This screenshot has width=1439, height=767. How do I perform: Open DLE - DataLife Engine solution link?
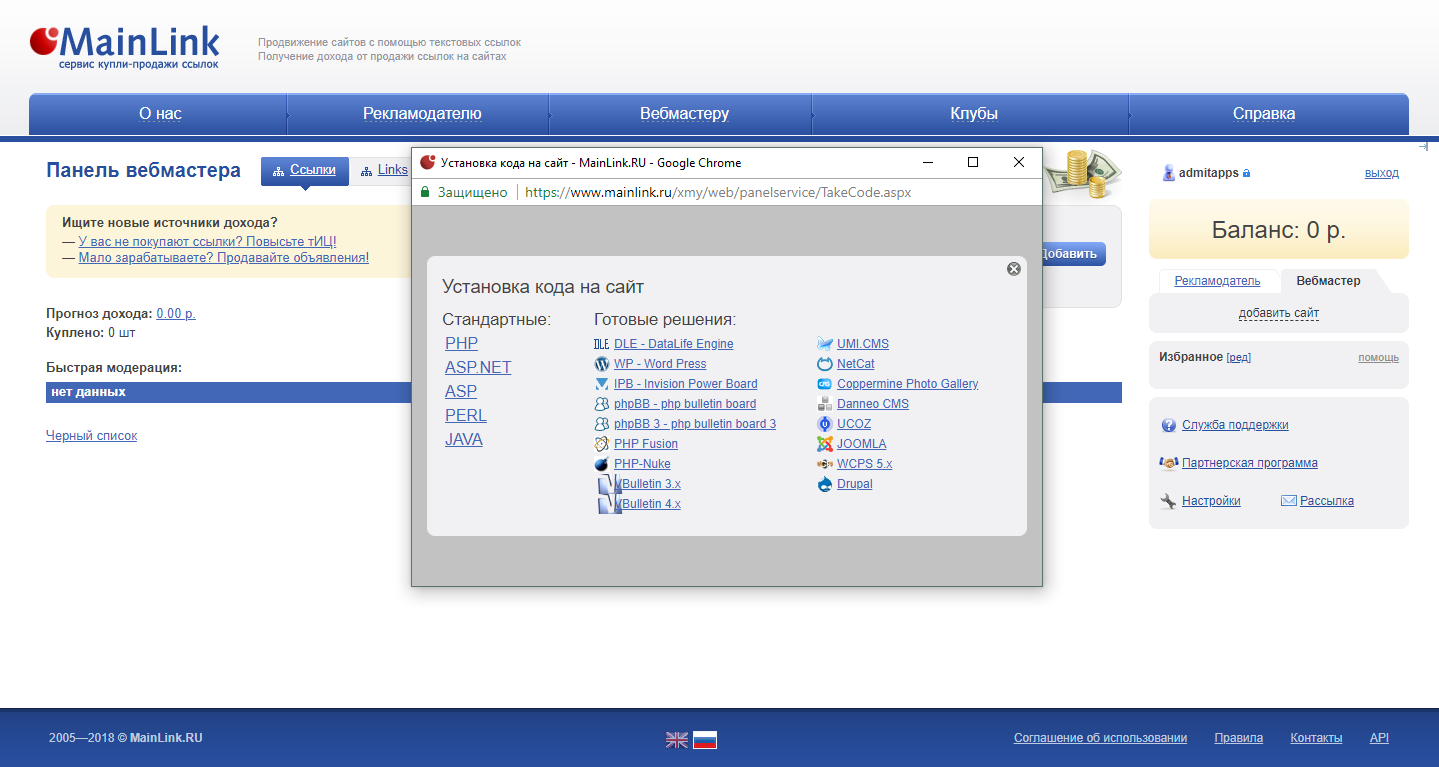pyautogui.click(x=674, y=344)
